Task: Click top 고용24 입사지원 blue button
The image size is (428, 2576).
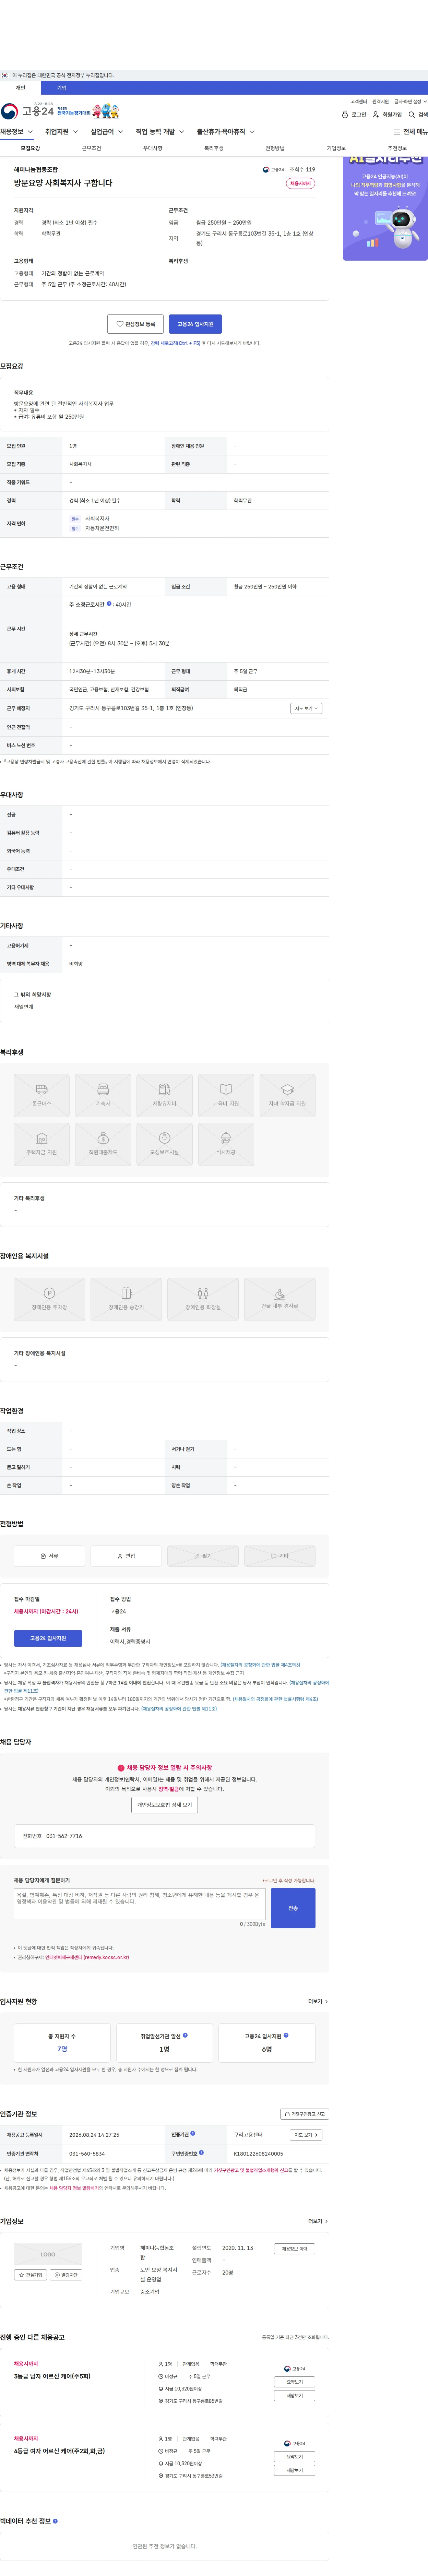Action: click(195, 324)
